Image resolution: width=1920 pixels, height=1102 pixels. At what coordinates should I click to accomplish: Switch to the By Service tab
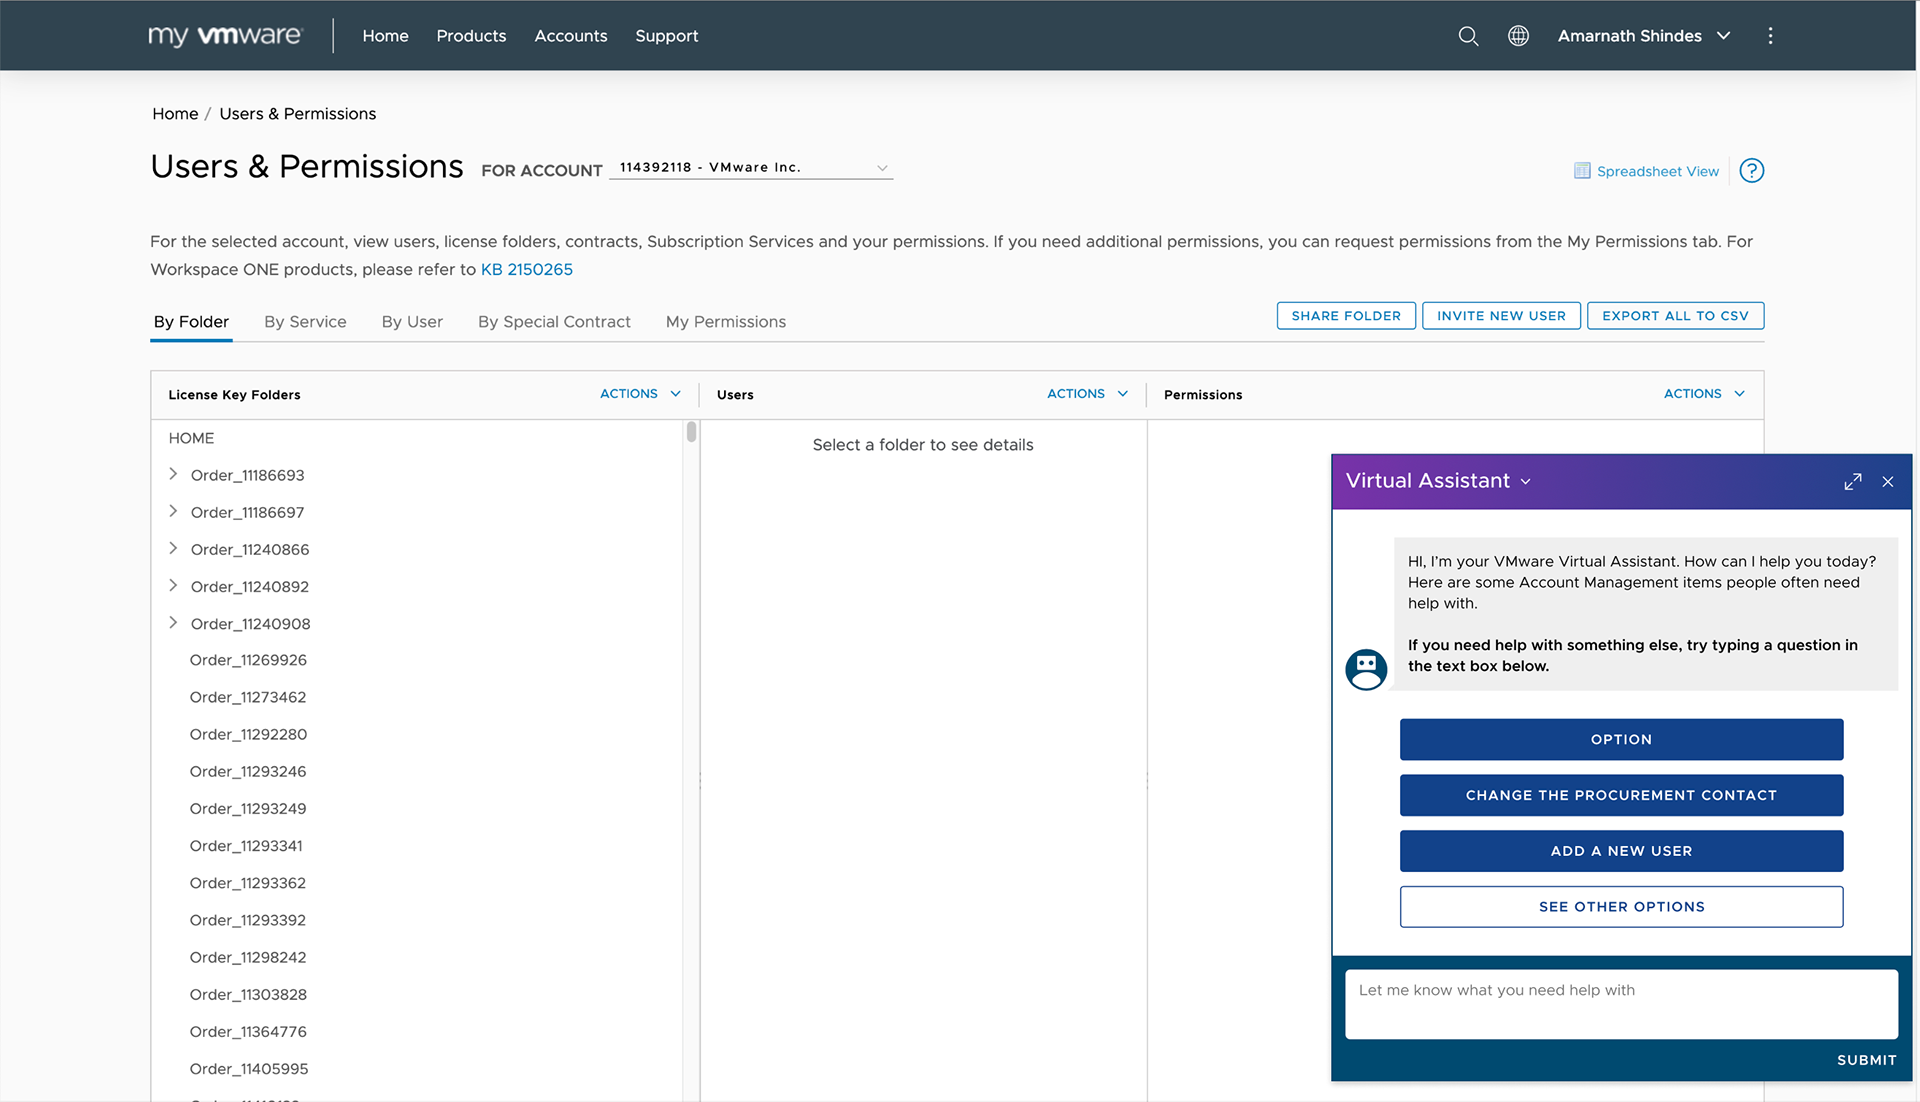coord(305,322)
